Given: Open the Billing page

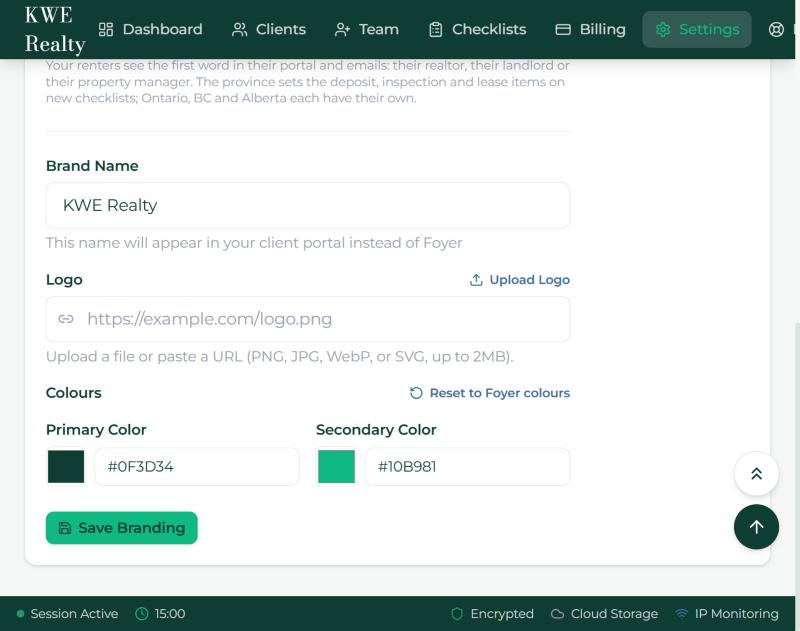Looking at the screenshot, I should (590, 30).
